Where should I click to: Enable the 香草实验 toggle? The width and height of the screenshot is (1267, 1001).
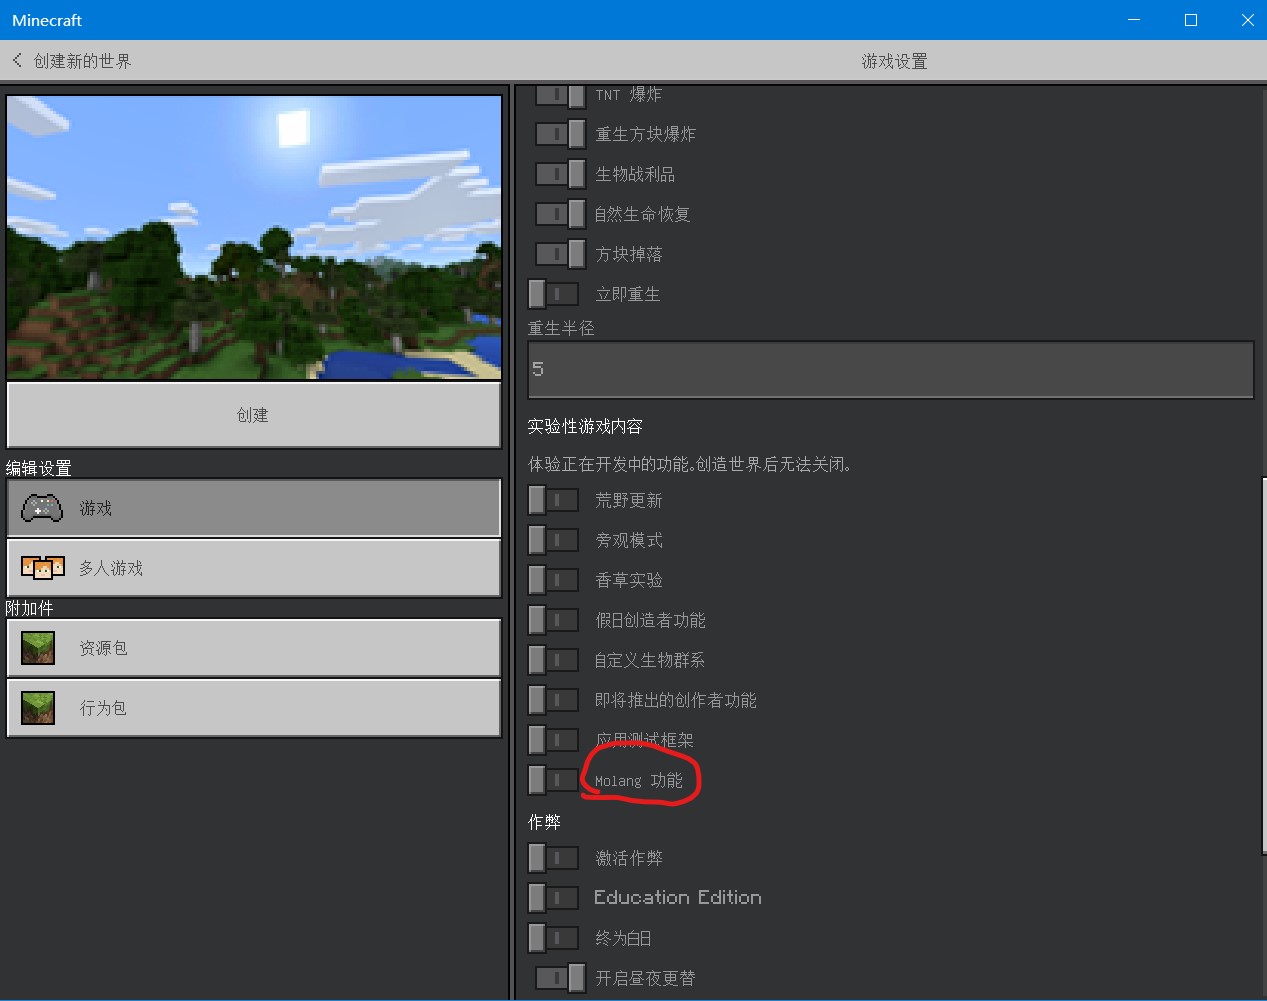553,580
